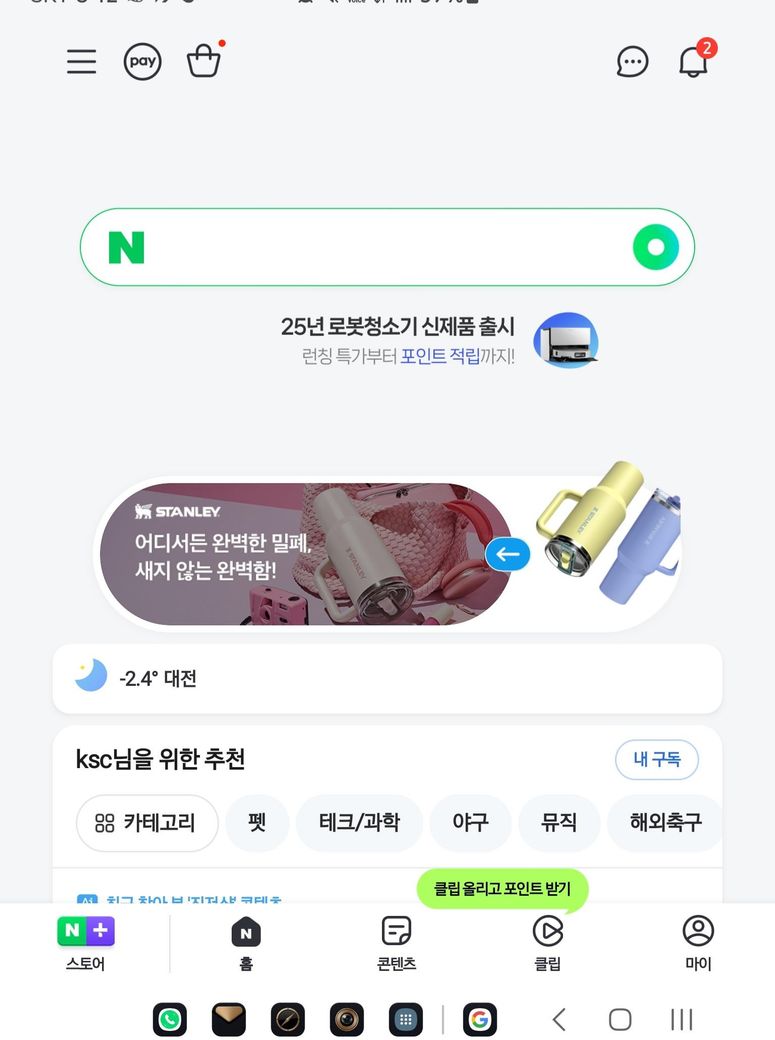Open the 마이 profile tab
The height and width of the screenshot is (1040, 775).
(698, 944)
